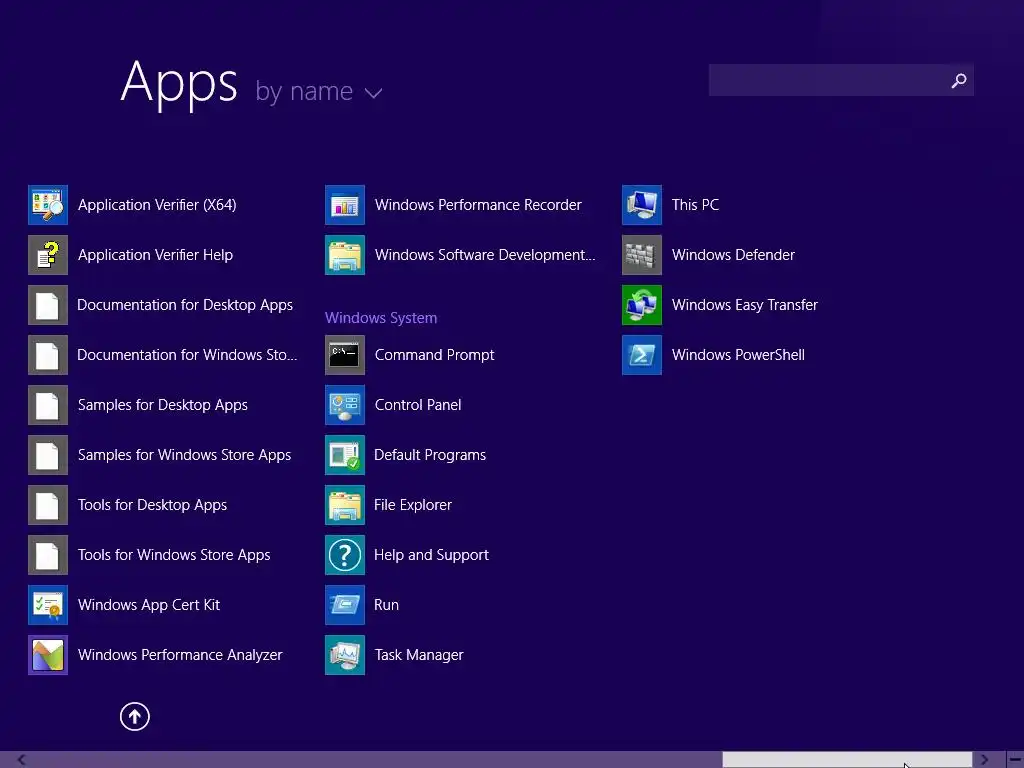Click the Run icon
This screenshot has width=1024, height=768.
point(345,605)
